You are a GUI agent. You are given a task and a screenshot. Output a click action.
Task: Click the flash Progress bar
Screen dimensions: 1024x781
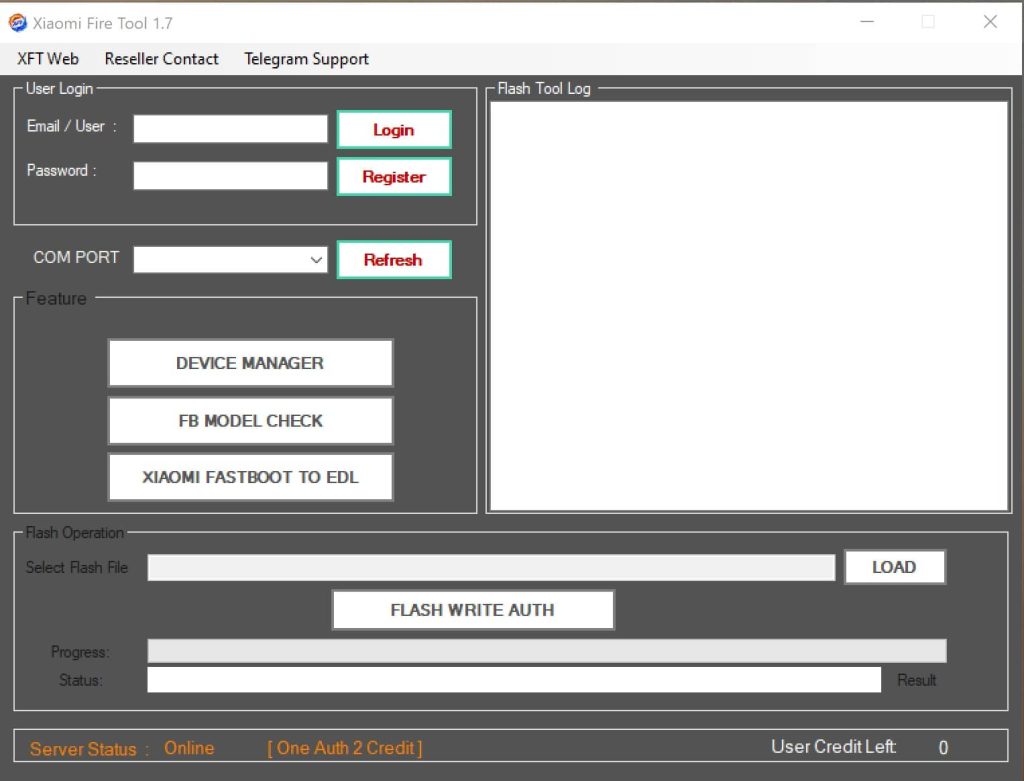coord(546,651)
